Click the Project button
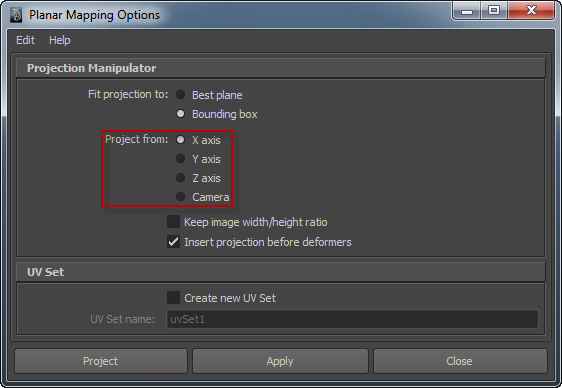This screenshot has height=388, width=562. [101, 361]
